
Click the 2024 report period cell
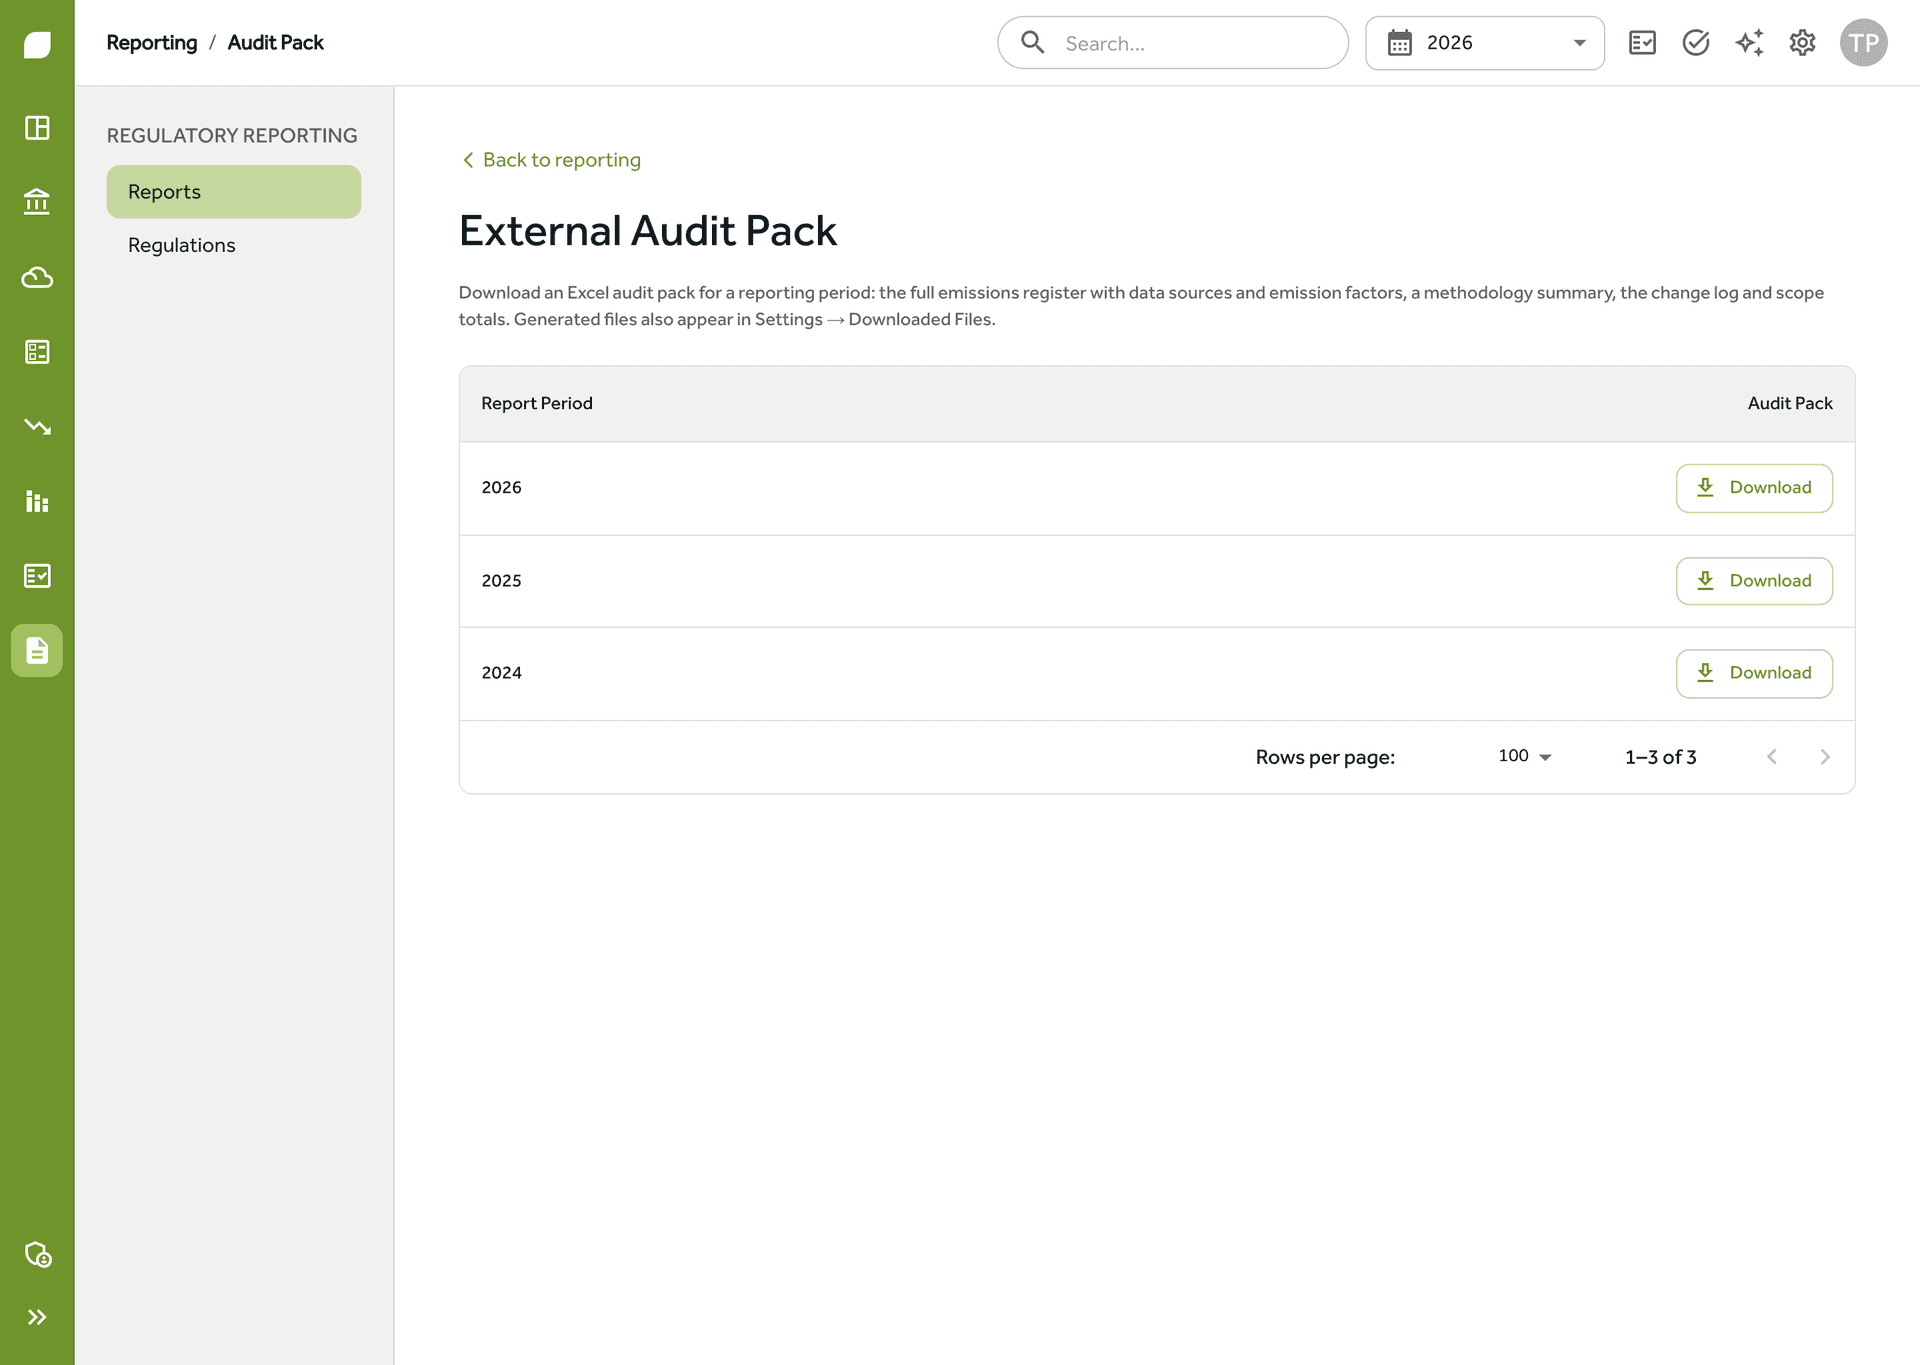click(x=502, y=672)
